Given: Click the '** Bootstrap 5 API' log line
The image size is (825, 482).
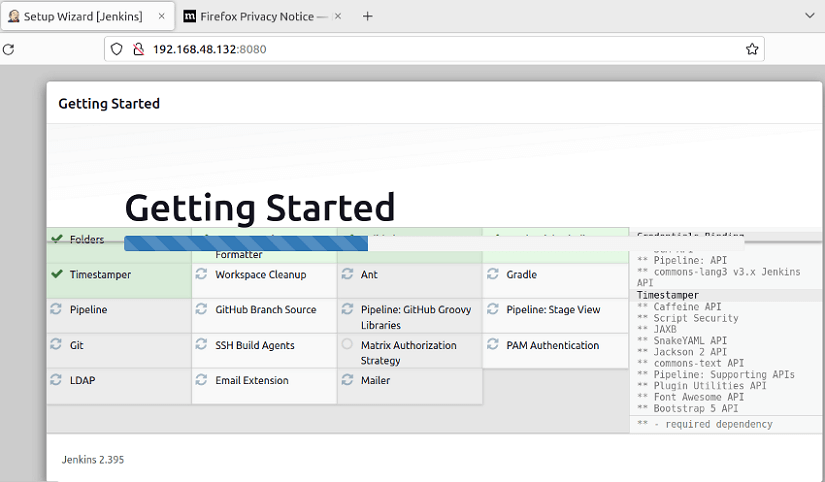Looking at the screenshot, I should (x=688, y=408).
